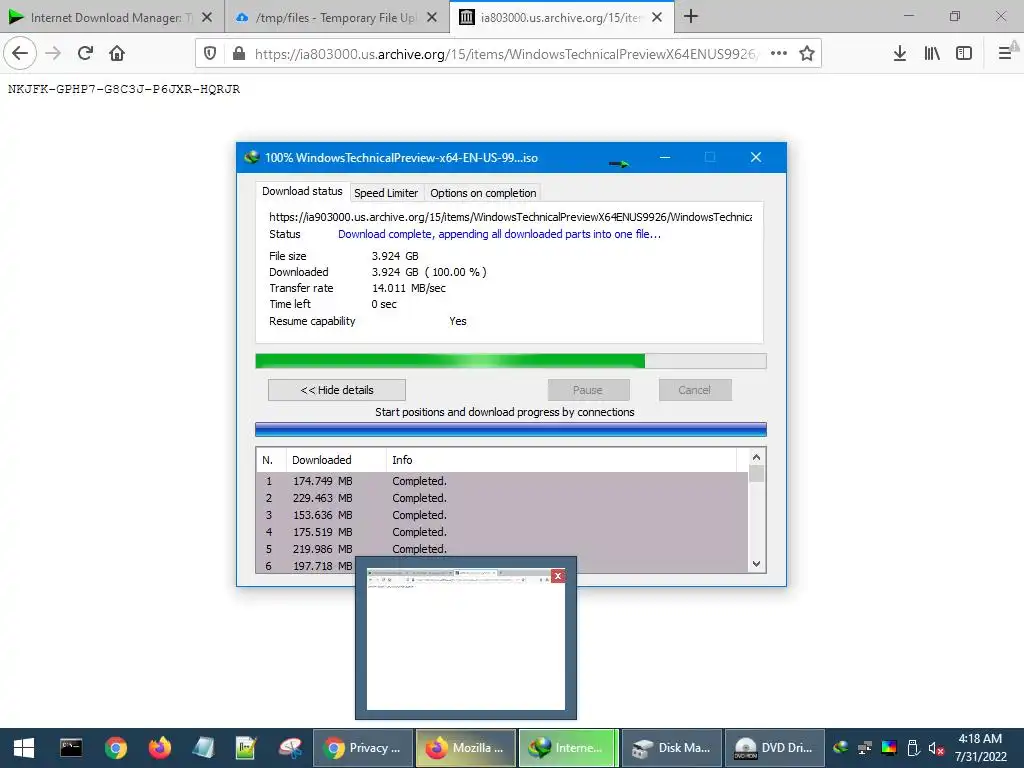1024x768 pixels.
Task: Select connection row 2 with 229.463 MB
Action: [x=502, y=498]
